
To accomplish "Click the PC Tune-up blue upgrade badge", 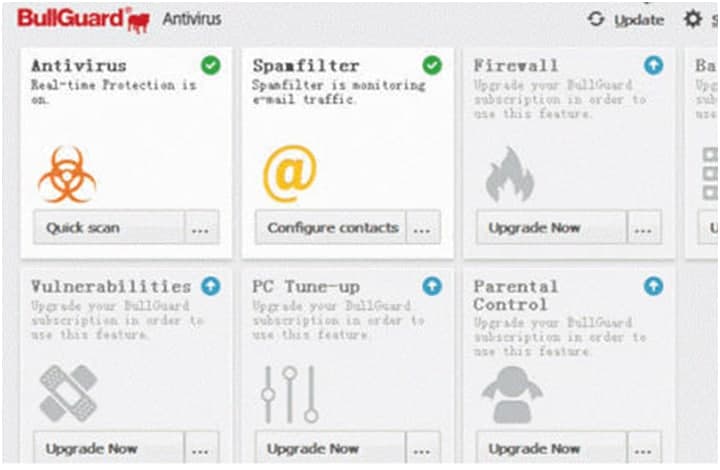I will [432, 286].
